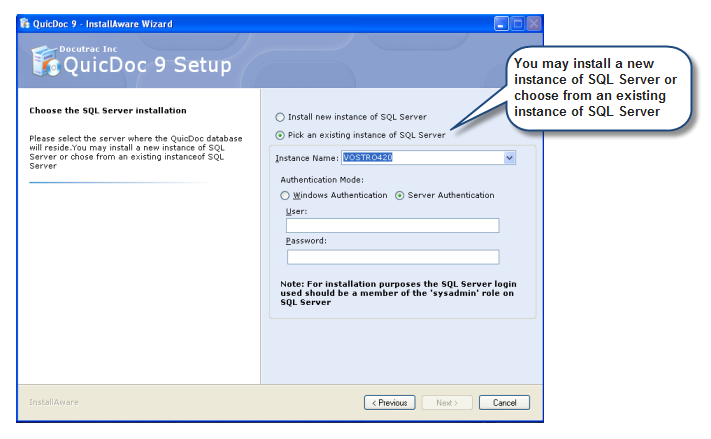This screenshot has width=711, height=439.
Task: Cancel the QuicDoc 9 setup
Action: tap(504, 403)
